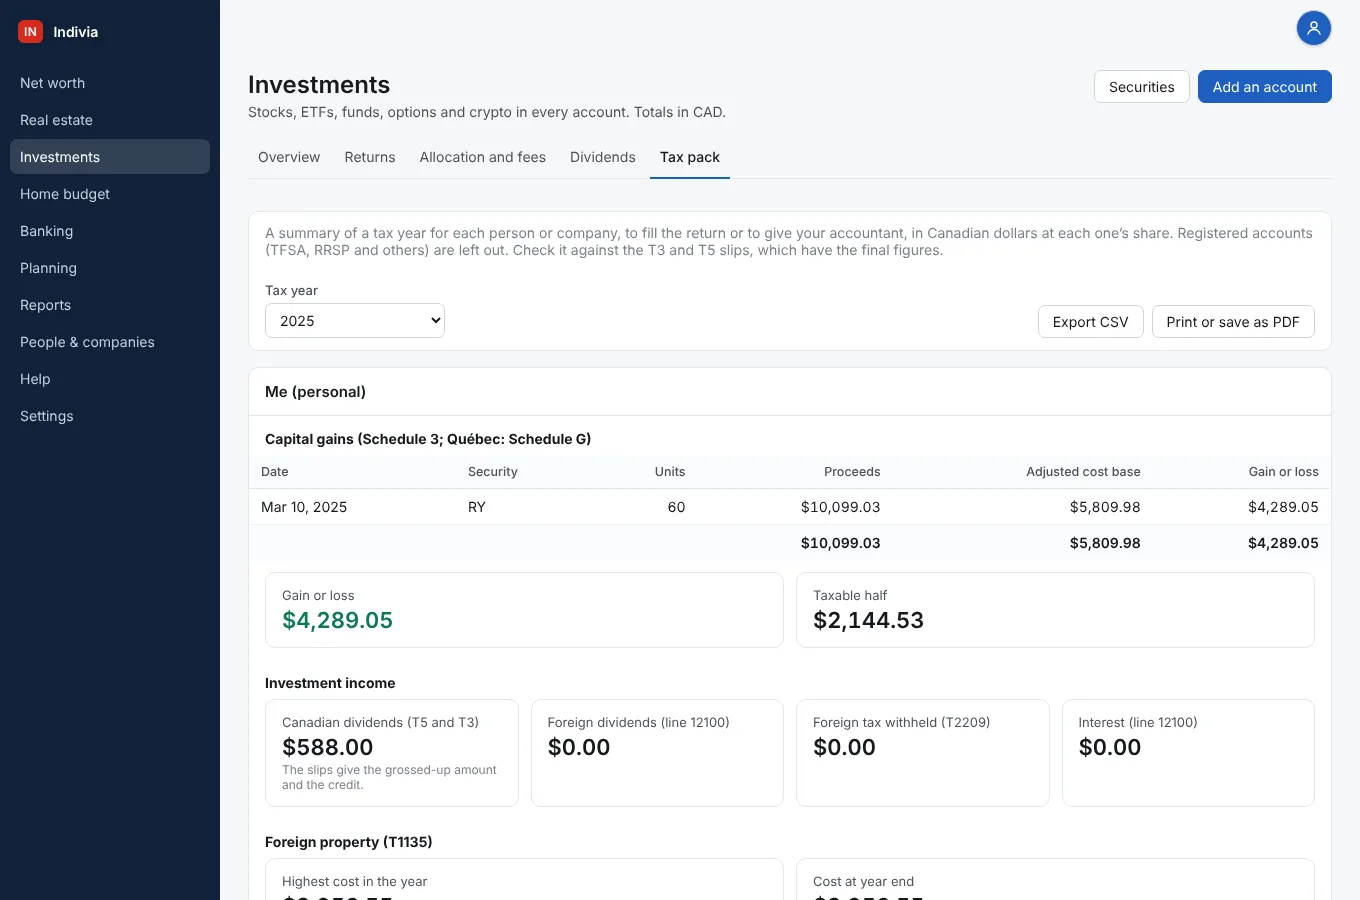
Task: Click the green $4,289.05 gain value
Action: click(x=338, y=620)
